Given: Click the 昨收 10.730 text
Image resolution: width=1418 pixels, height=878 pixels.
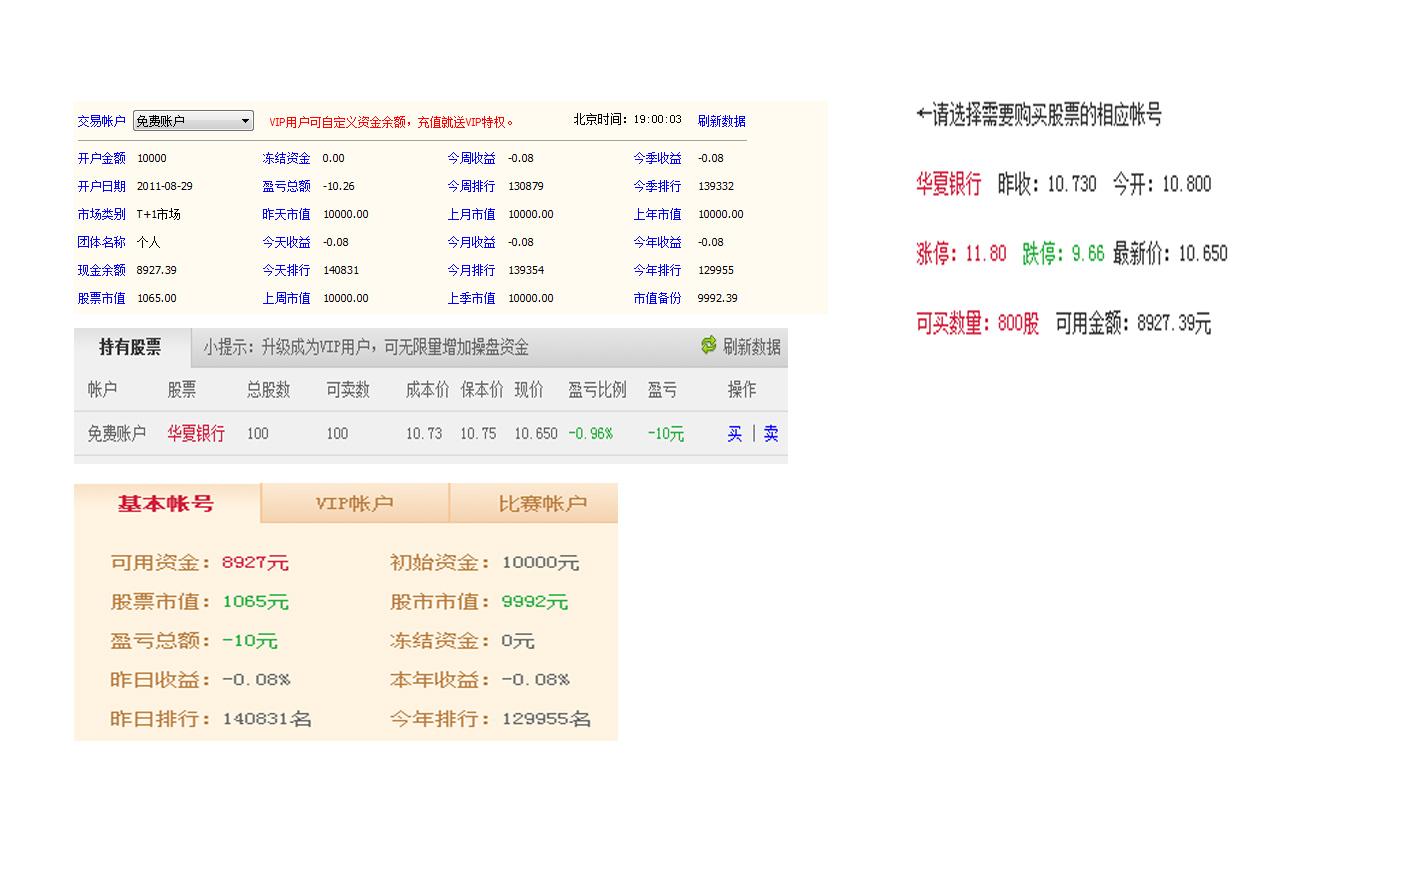Looking at the screenshot, I should pyautogui.click(x=1047, y=184).
